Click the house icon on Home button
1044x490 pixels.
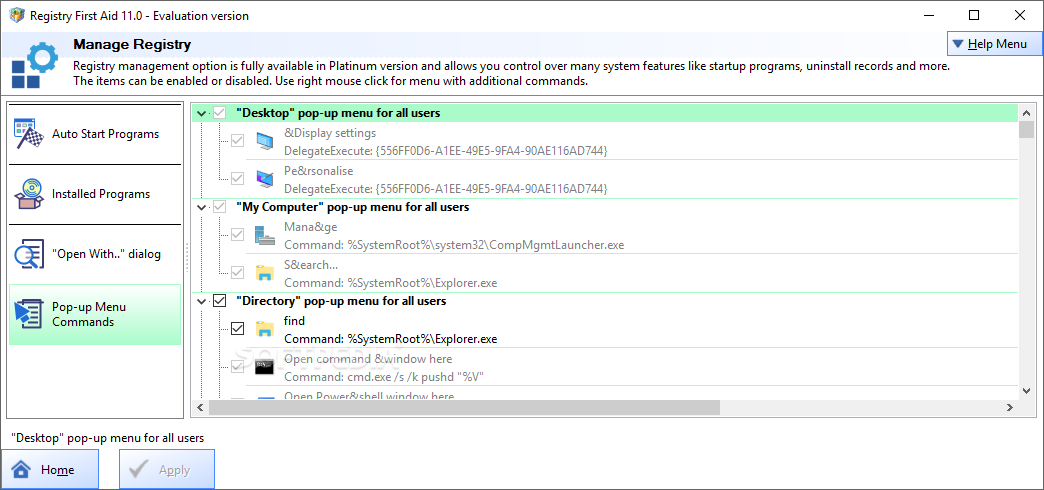[21, 470]
